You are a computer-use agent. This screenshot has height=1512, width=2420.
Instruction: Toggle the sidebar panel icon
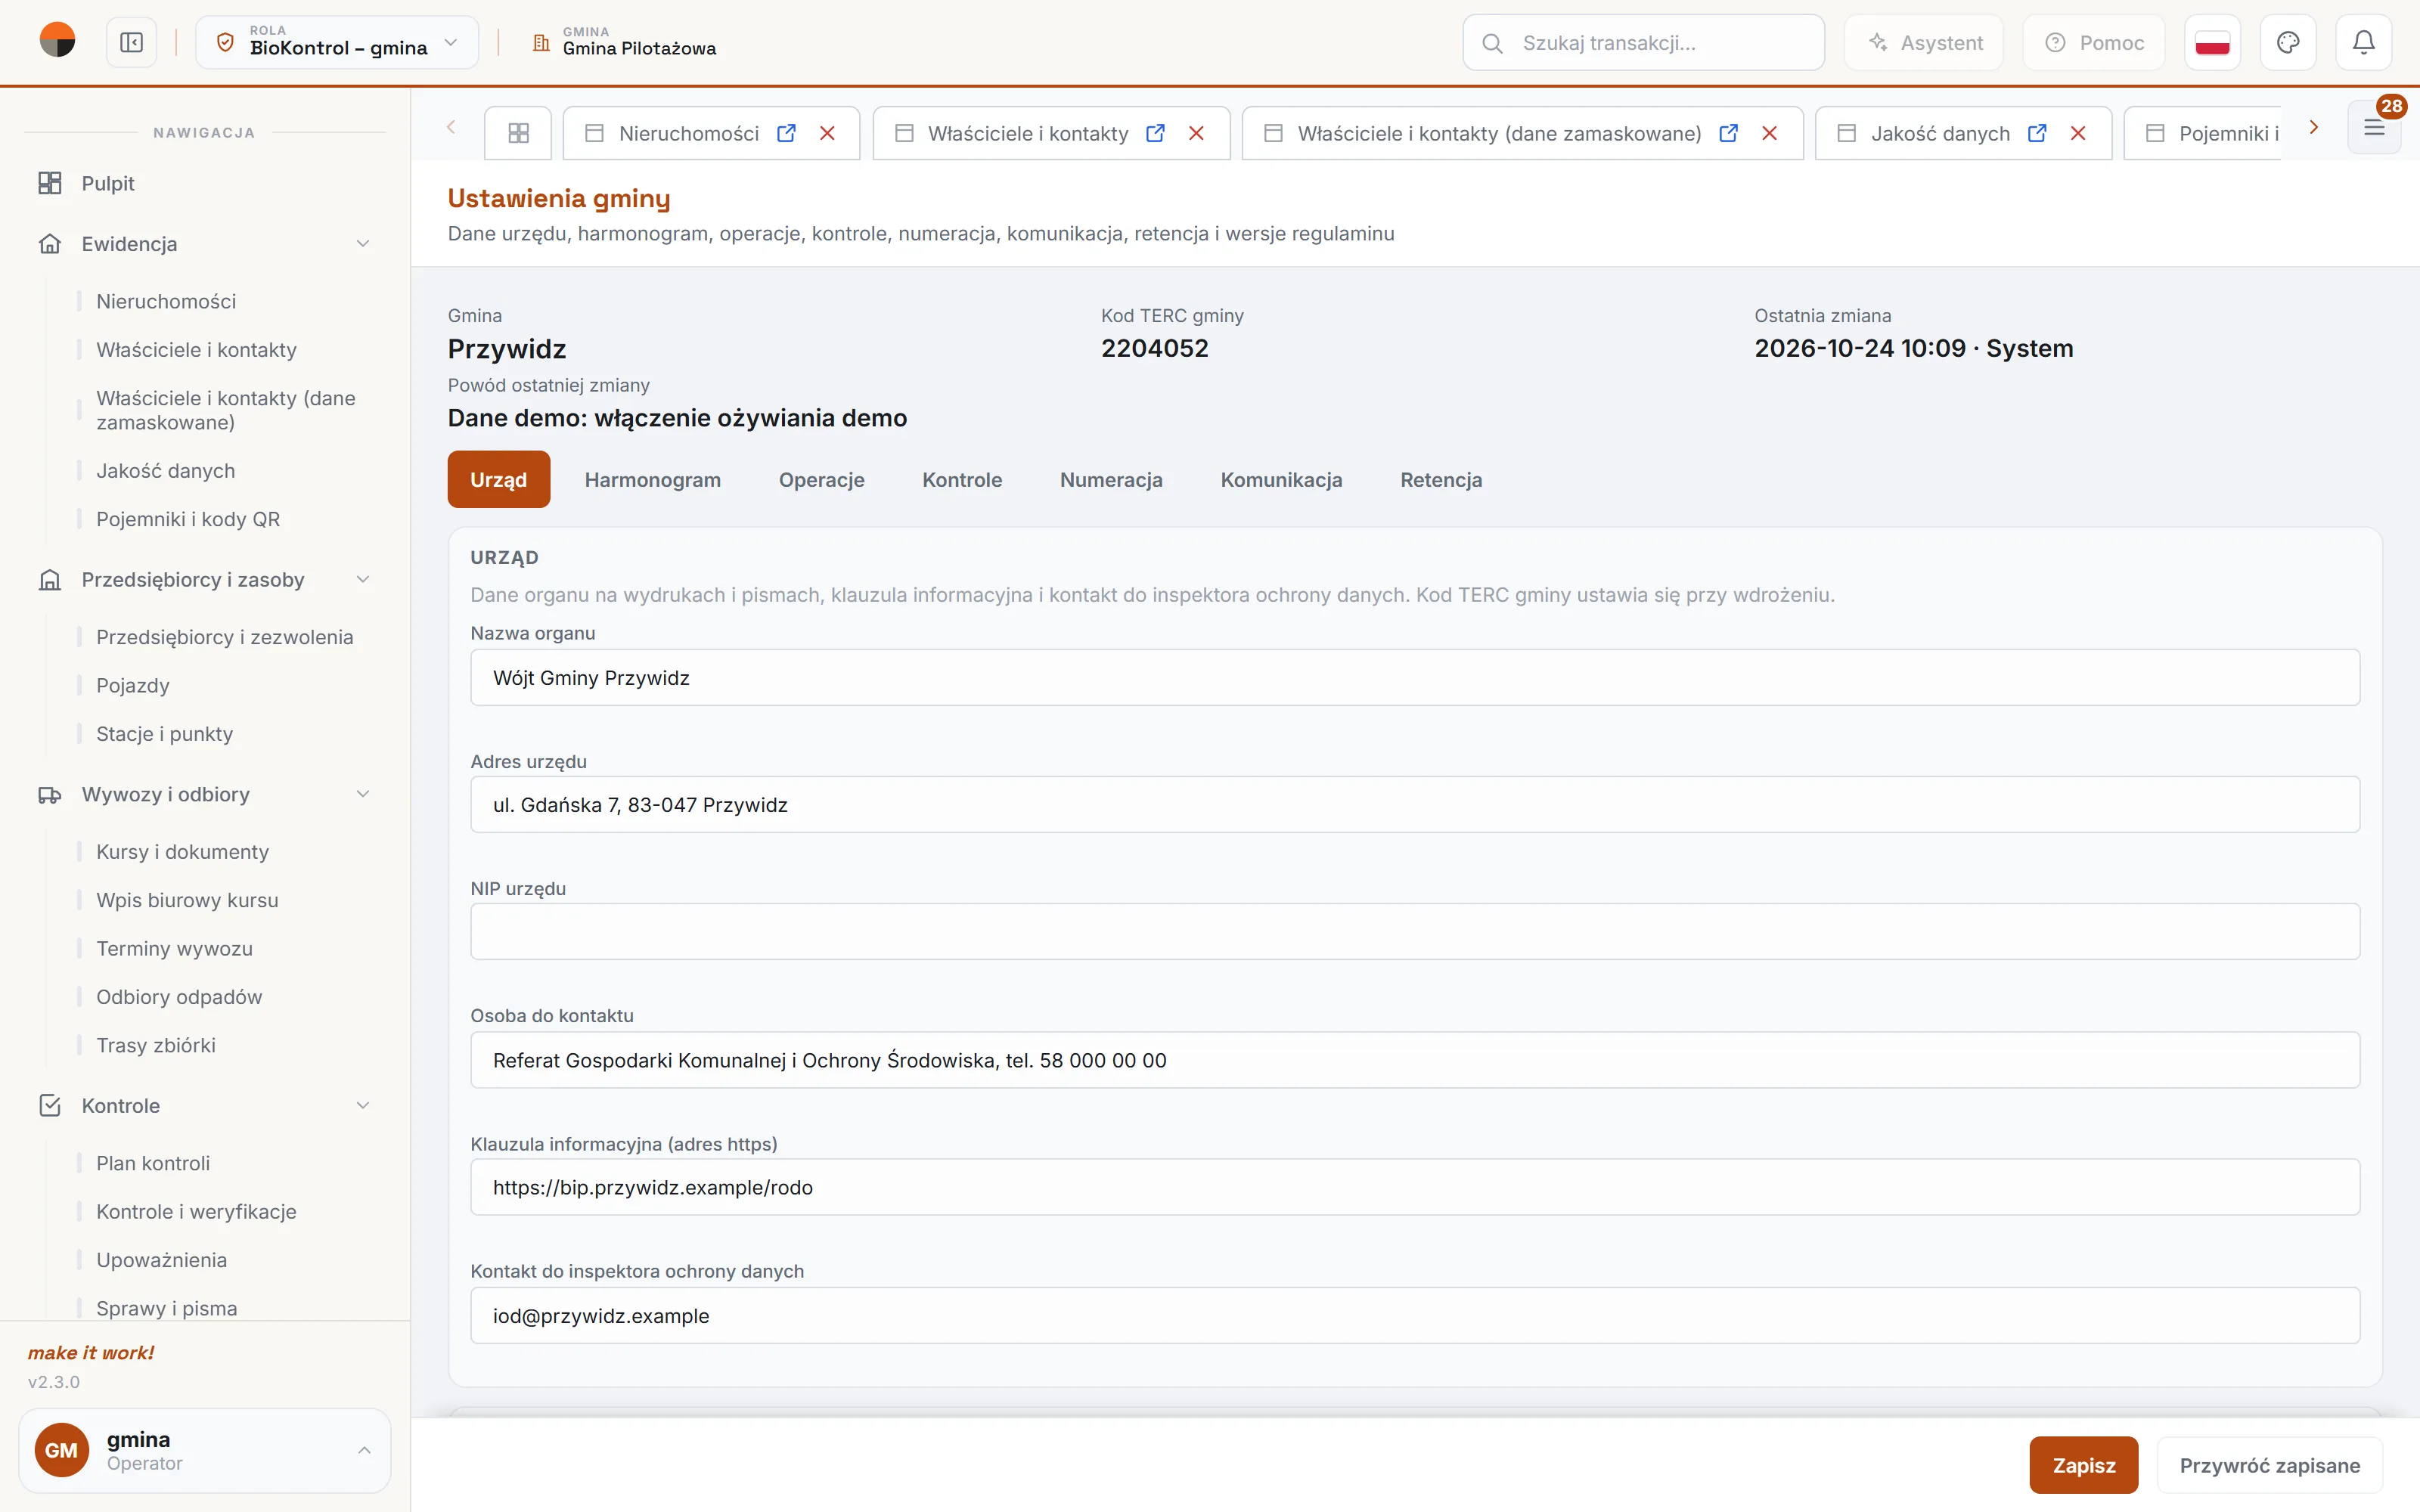click(131, 42)
